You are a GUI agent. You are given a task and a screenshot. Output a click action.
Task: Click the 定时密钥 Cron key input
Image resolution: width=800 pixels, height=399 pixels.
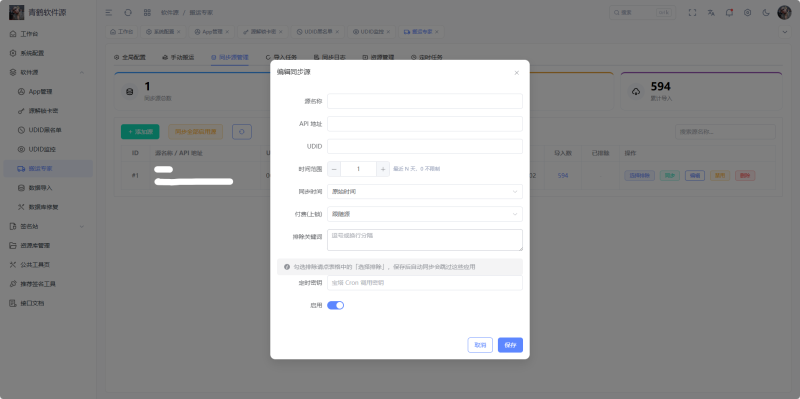424,283
